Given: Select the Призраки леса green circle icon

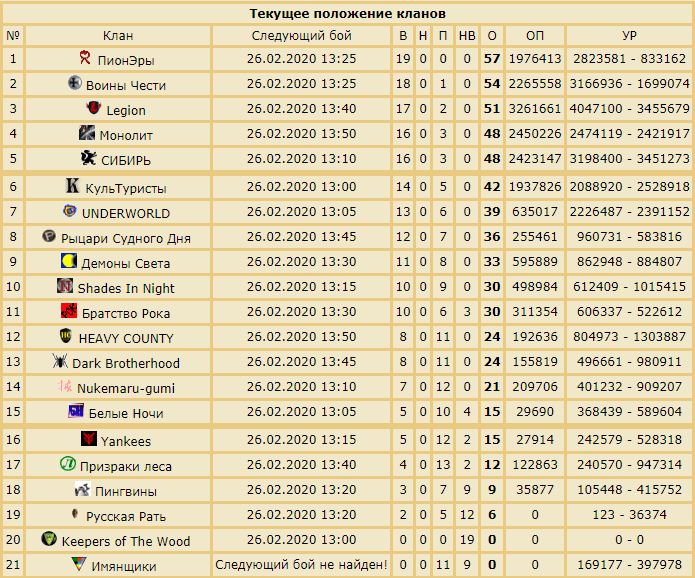Looking at the screenshot, I should coord(67,464).
